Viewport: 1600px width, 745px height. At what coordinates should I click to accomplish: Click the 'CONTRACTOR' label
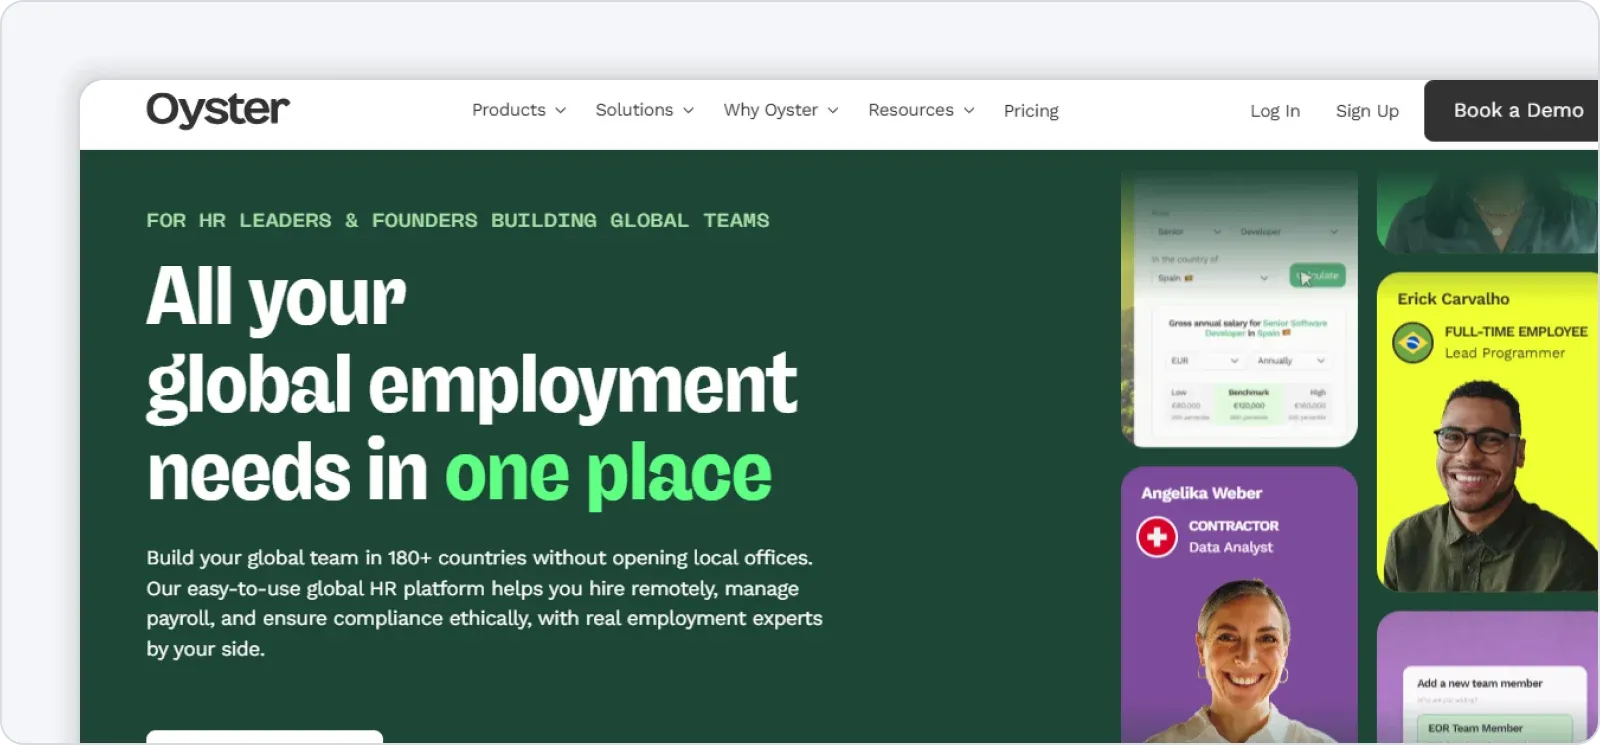point(1233,526)
